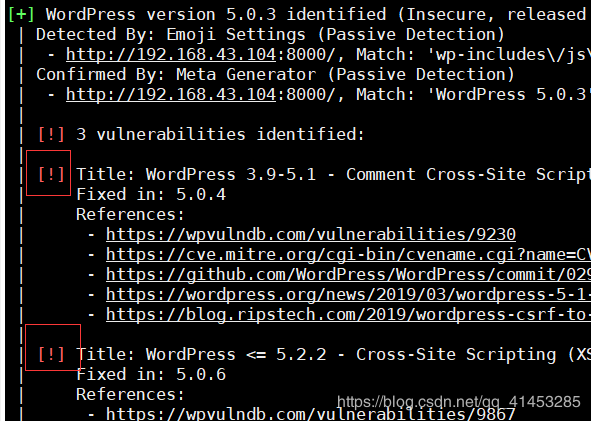Viewport: 591px width, 421px height.
Task: Click the red [!] before '3 vulnerabilities identified'
Action: point(51,135)
